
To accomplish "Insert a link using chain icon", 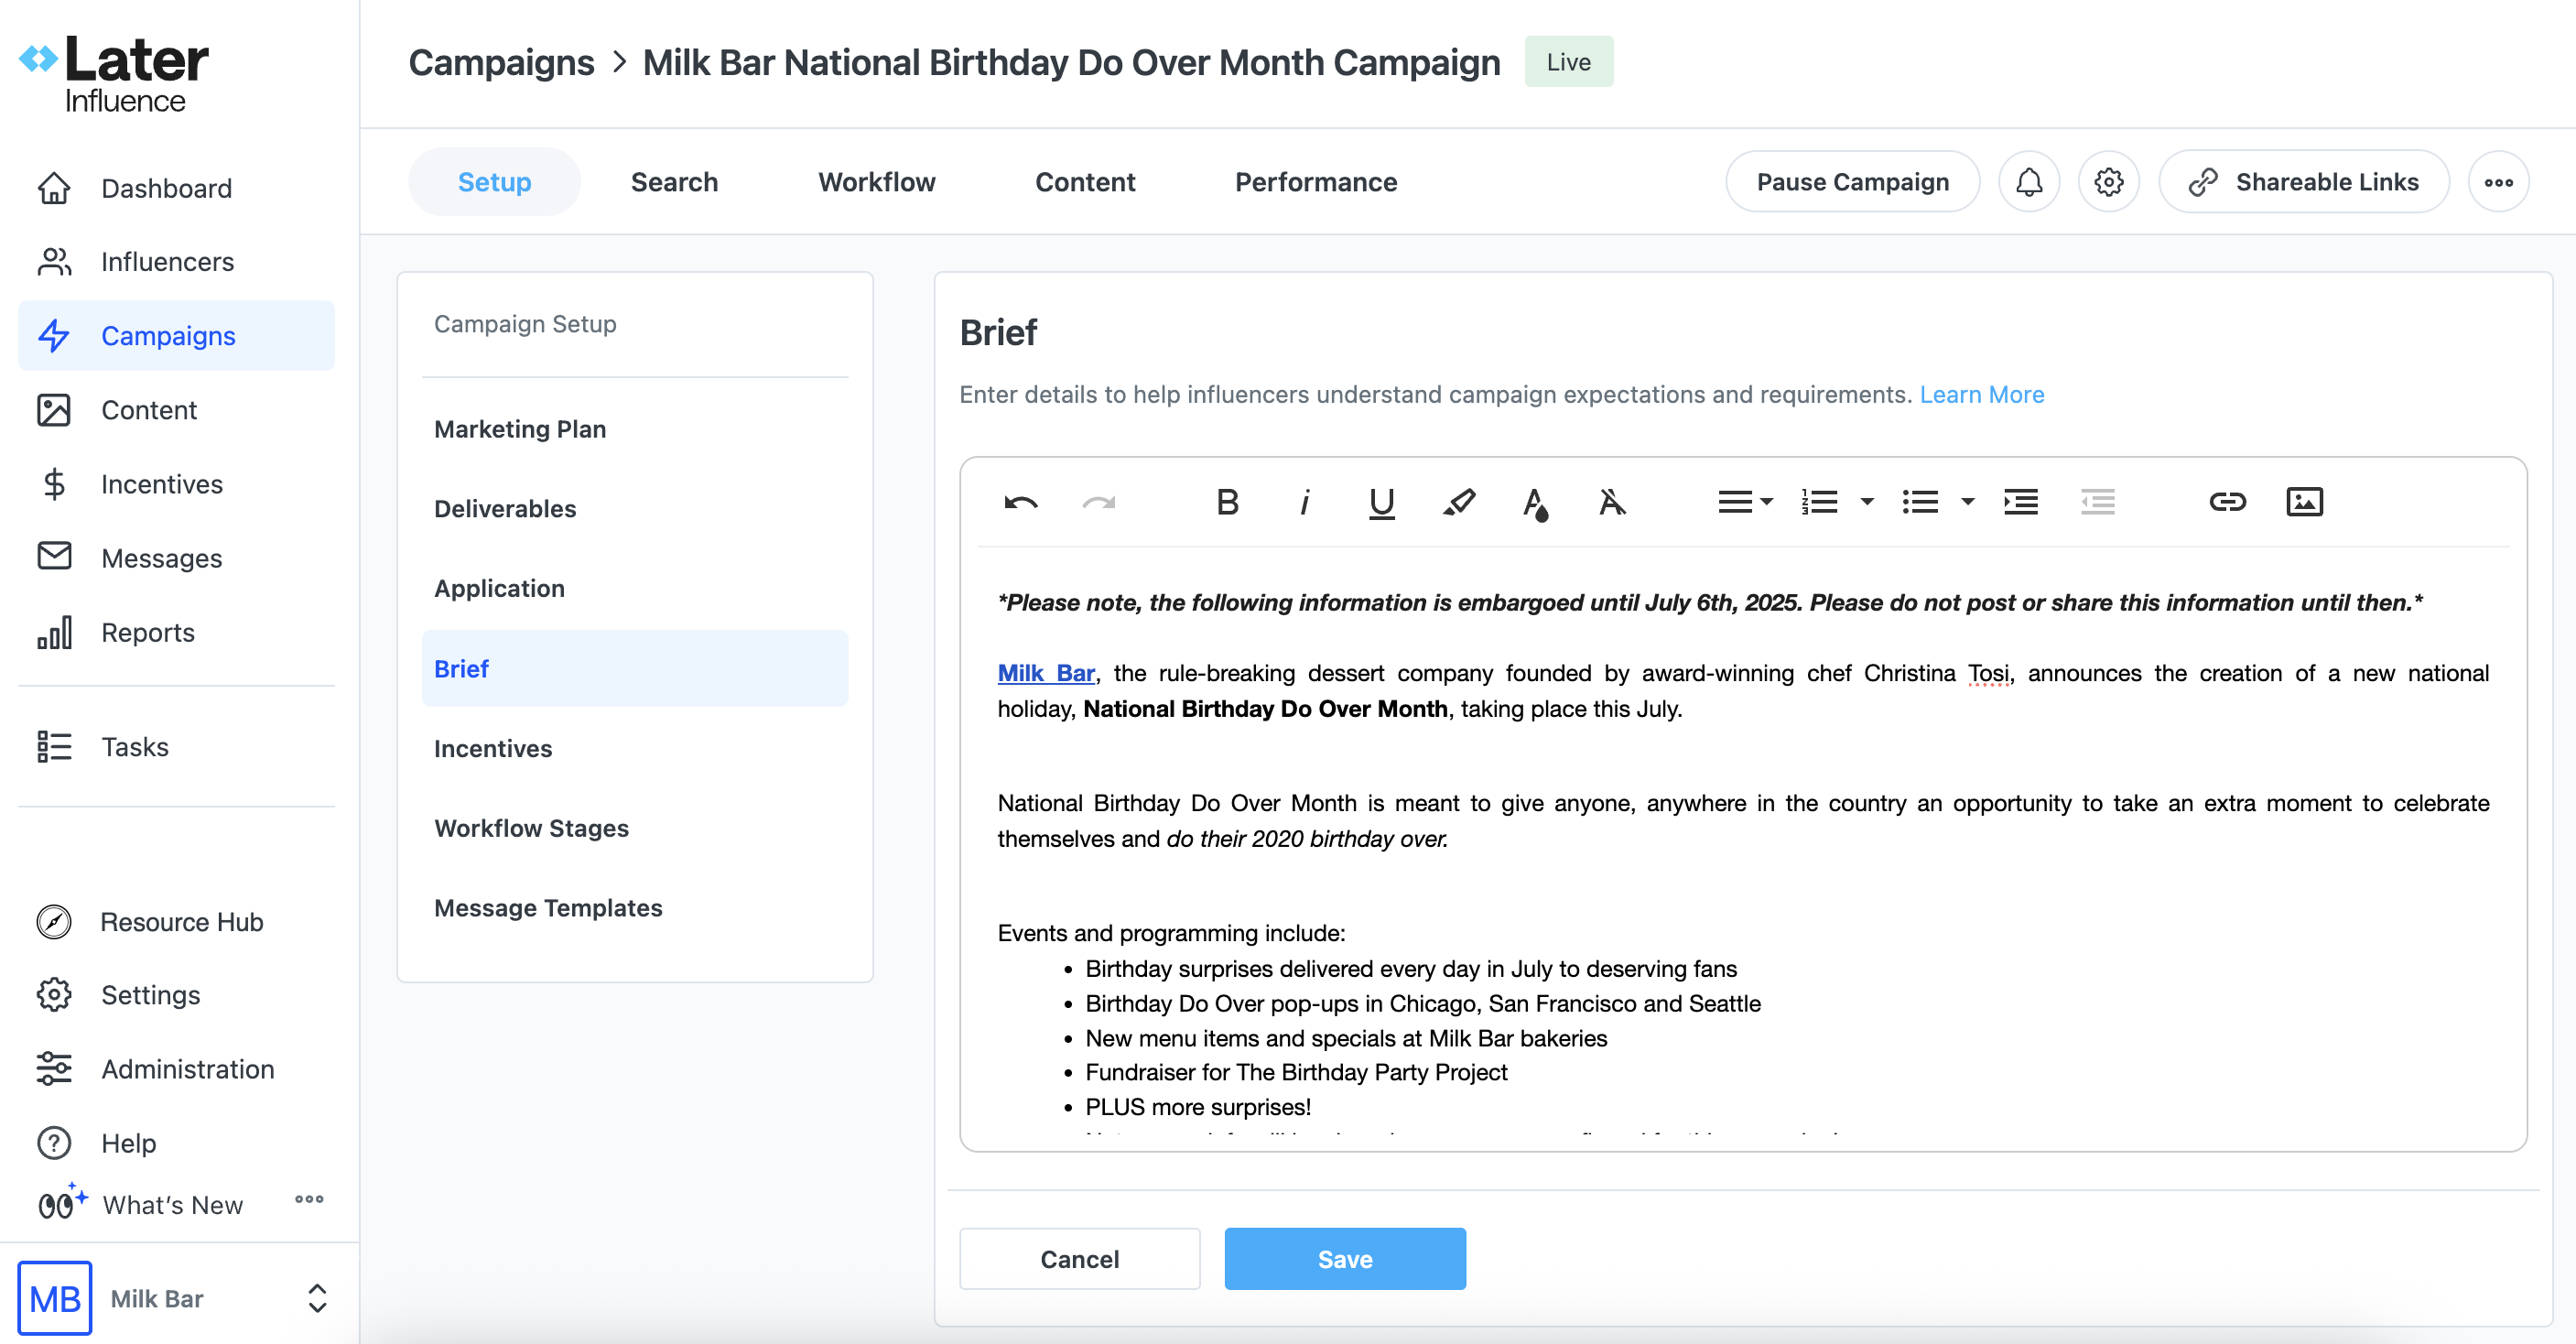I will click(2227, 502).
